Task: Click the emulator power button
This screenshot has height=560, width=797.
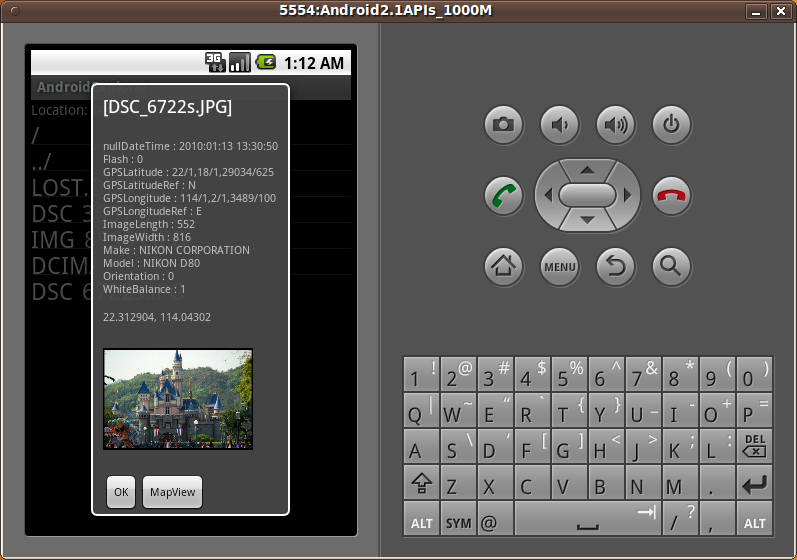Action: pyautogui.click(x=671, y=125)
